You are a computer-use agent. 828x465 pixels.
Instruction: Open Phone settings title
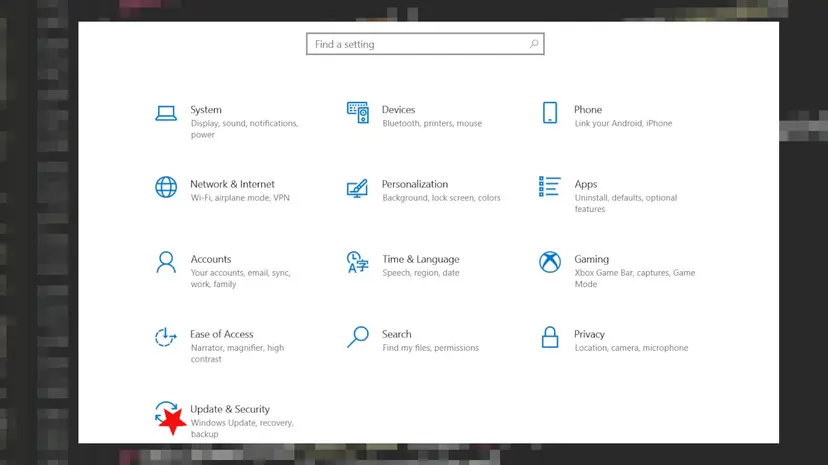pyautogui.click(x=588, y=110)
